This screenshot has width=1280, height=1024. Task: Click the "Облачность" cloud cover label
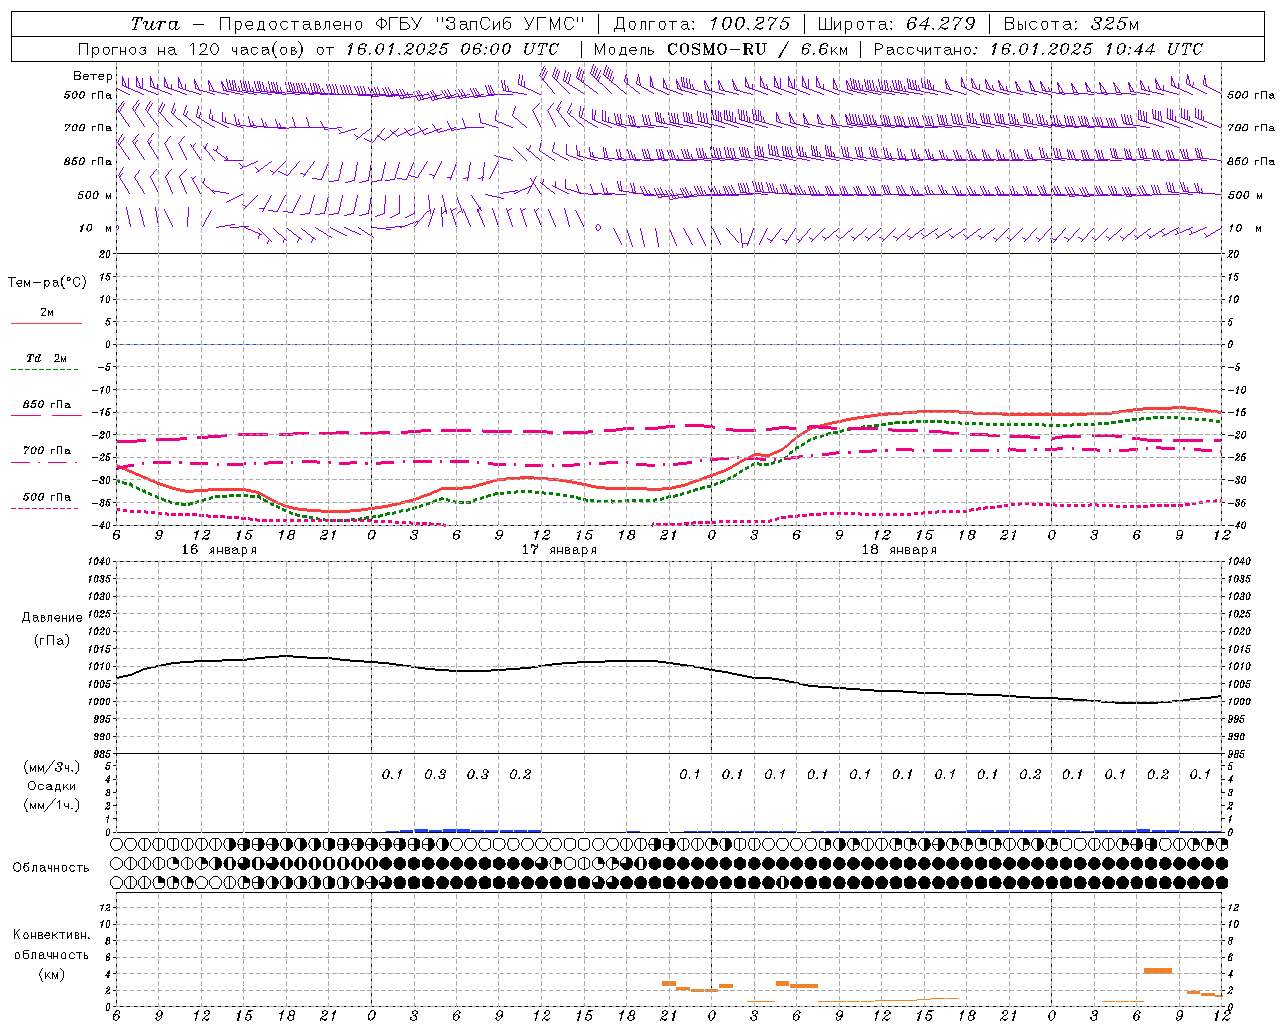click(x=51, y=867)
